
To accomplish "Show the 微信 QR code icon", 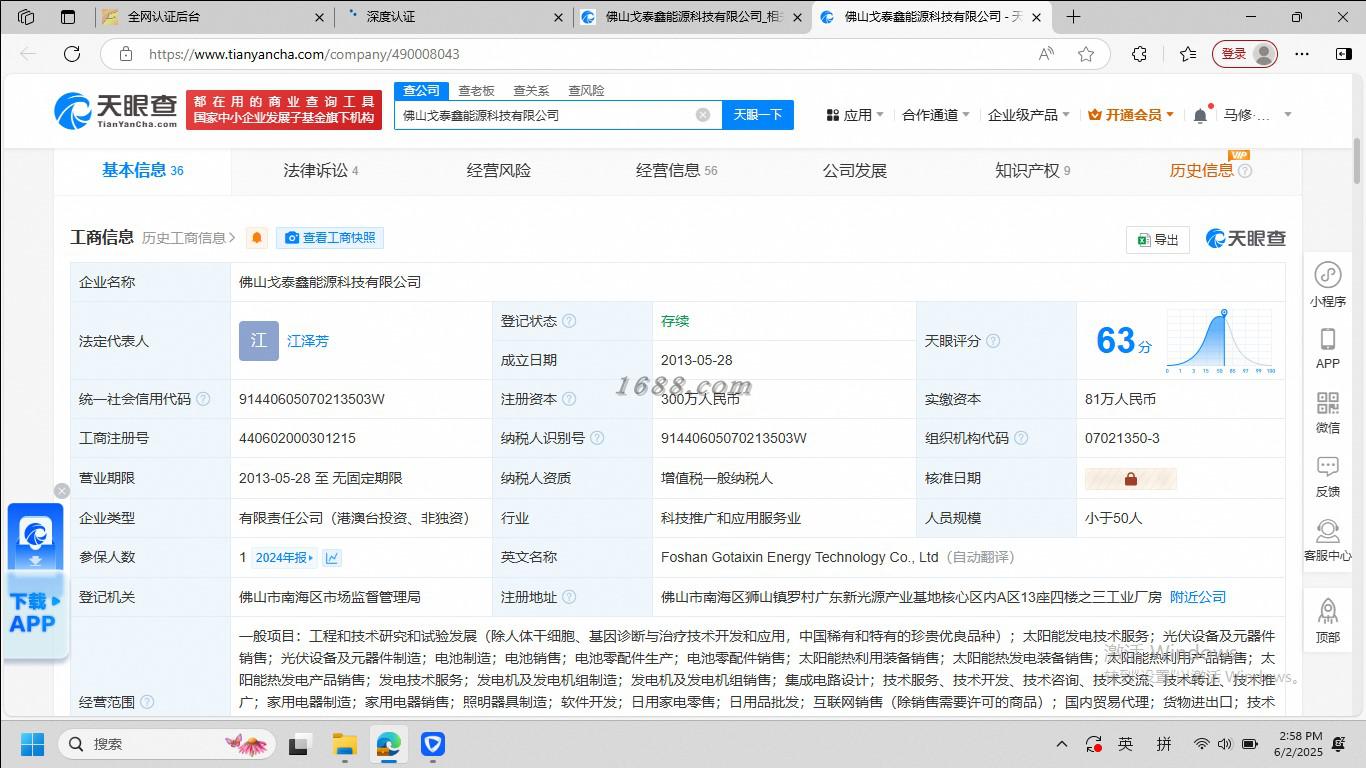I will (x=1327, y=403).
